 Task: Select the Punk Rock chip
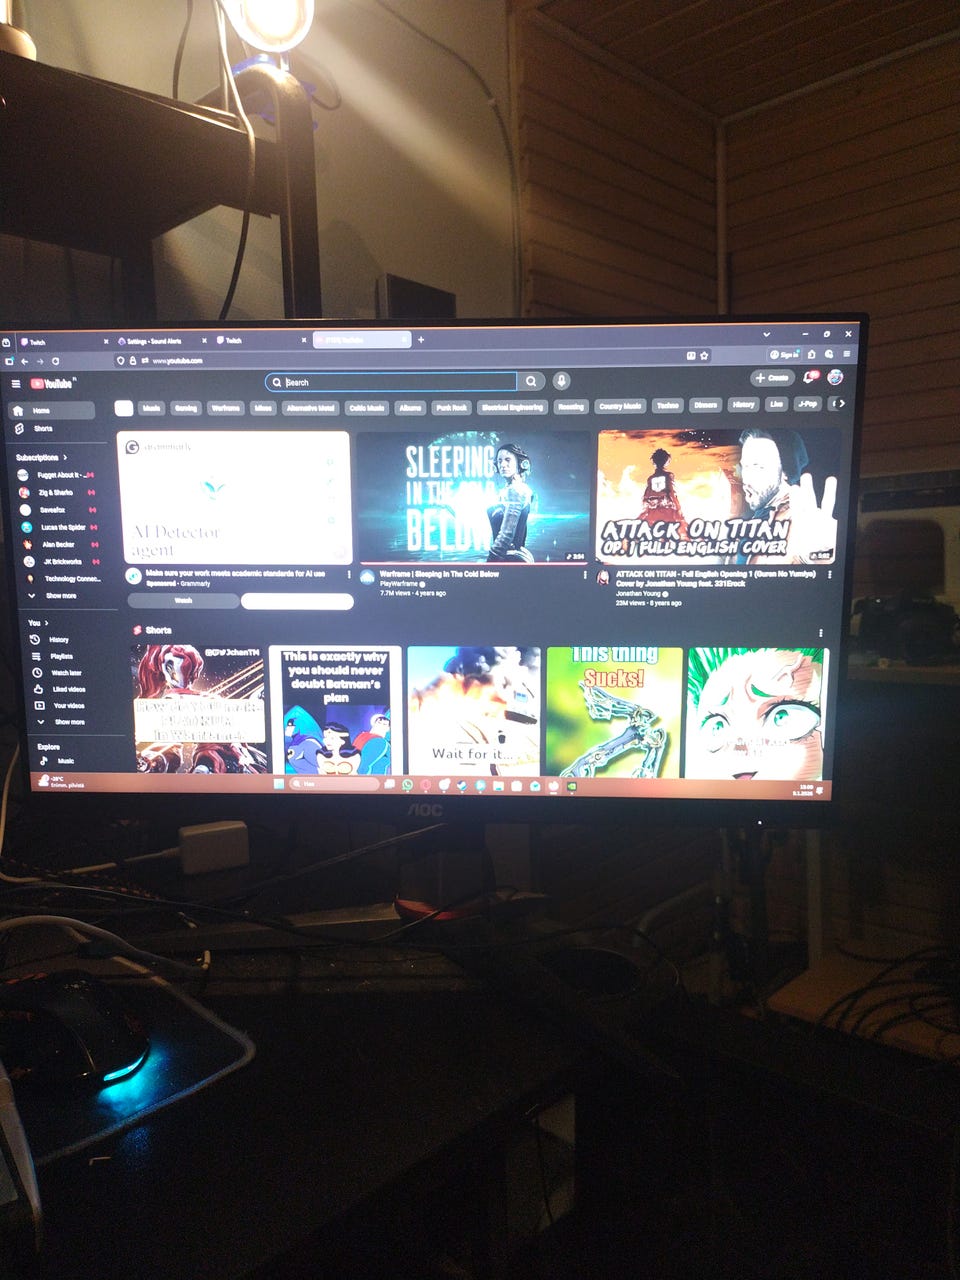[x=451, y=407]
